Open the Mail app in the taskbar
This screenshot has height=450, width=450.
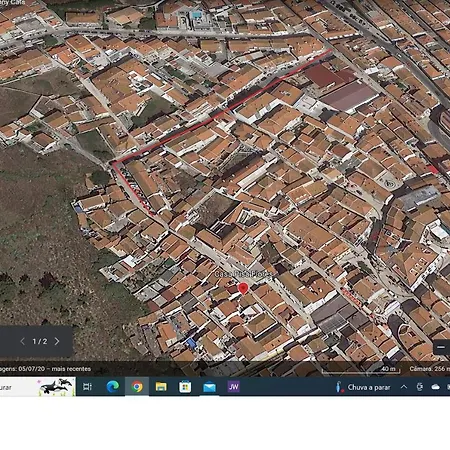coord(210,387)
